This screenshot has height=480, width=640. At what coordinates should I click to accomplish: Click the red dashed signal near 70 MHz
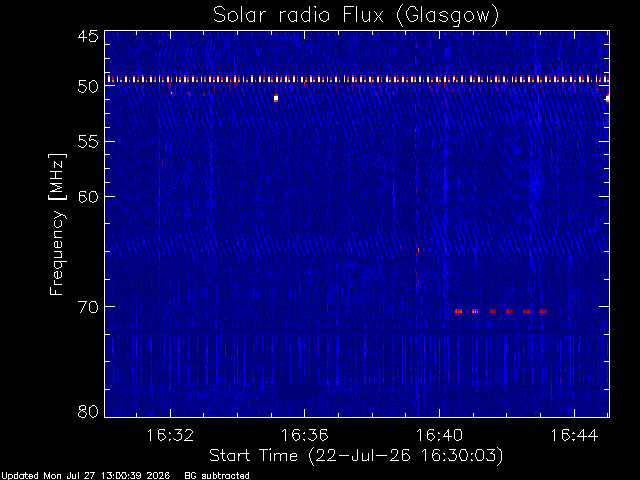click(x=501, y=311)
